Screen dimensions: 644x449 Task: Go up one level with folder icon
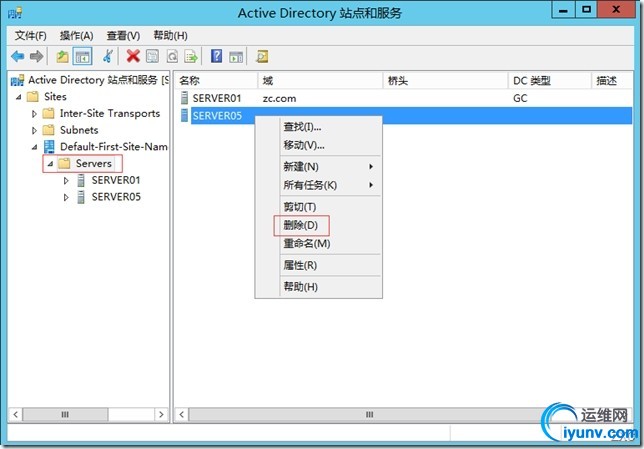point(62,56)
